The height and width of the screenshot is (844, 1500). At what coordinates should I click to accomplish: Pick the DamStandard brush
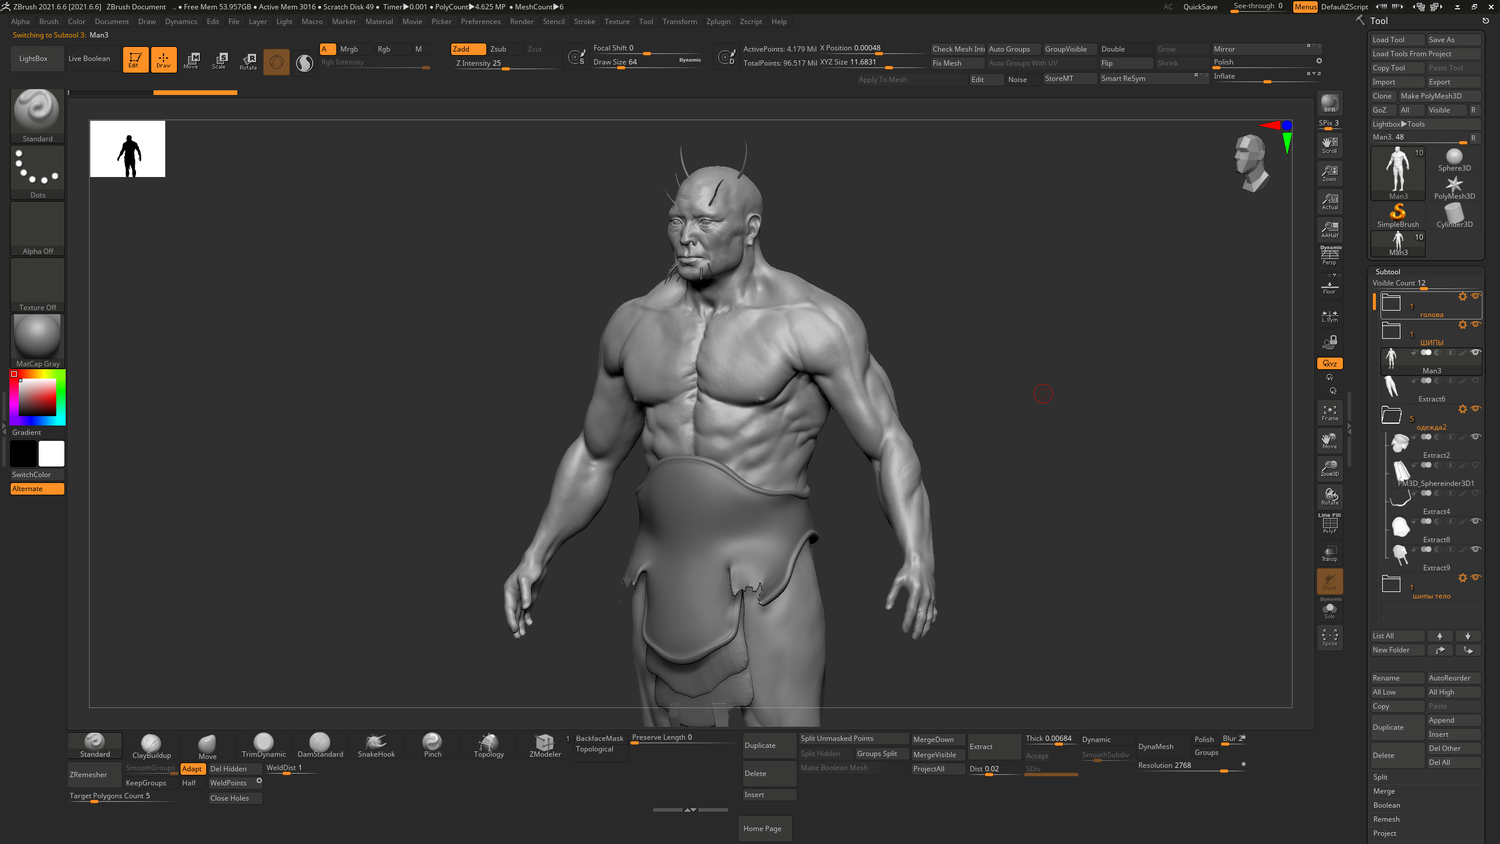click(x=320, y=746)
